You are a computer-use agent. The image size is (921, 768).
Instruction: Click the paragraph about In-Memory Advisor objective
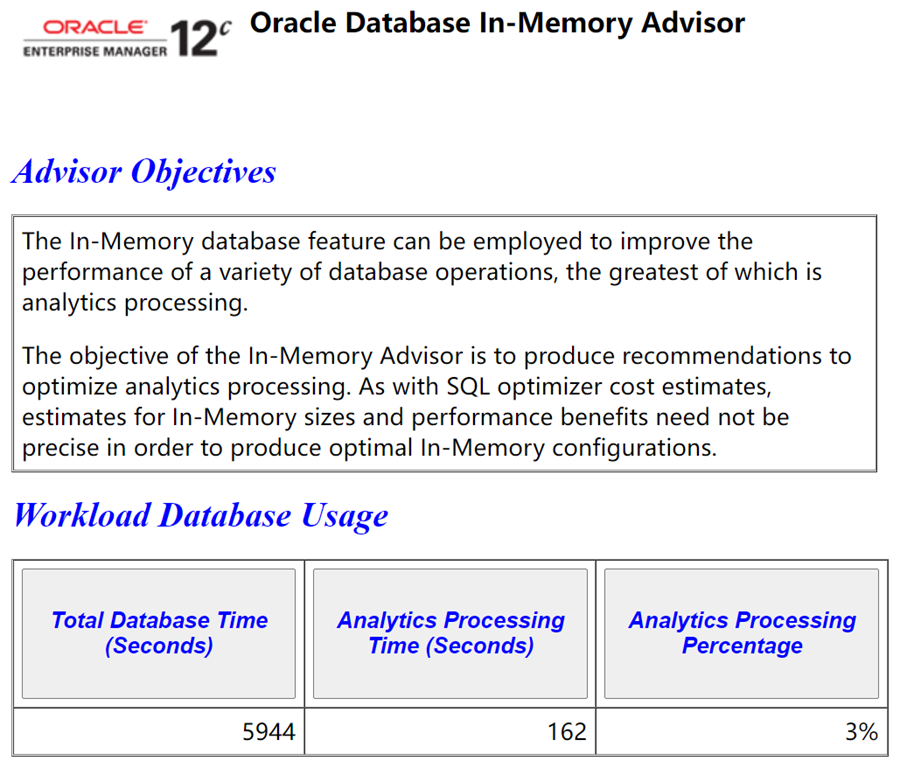[x=436, y=402]
